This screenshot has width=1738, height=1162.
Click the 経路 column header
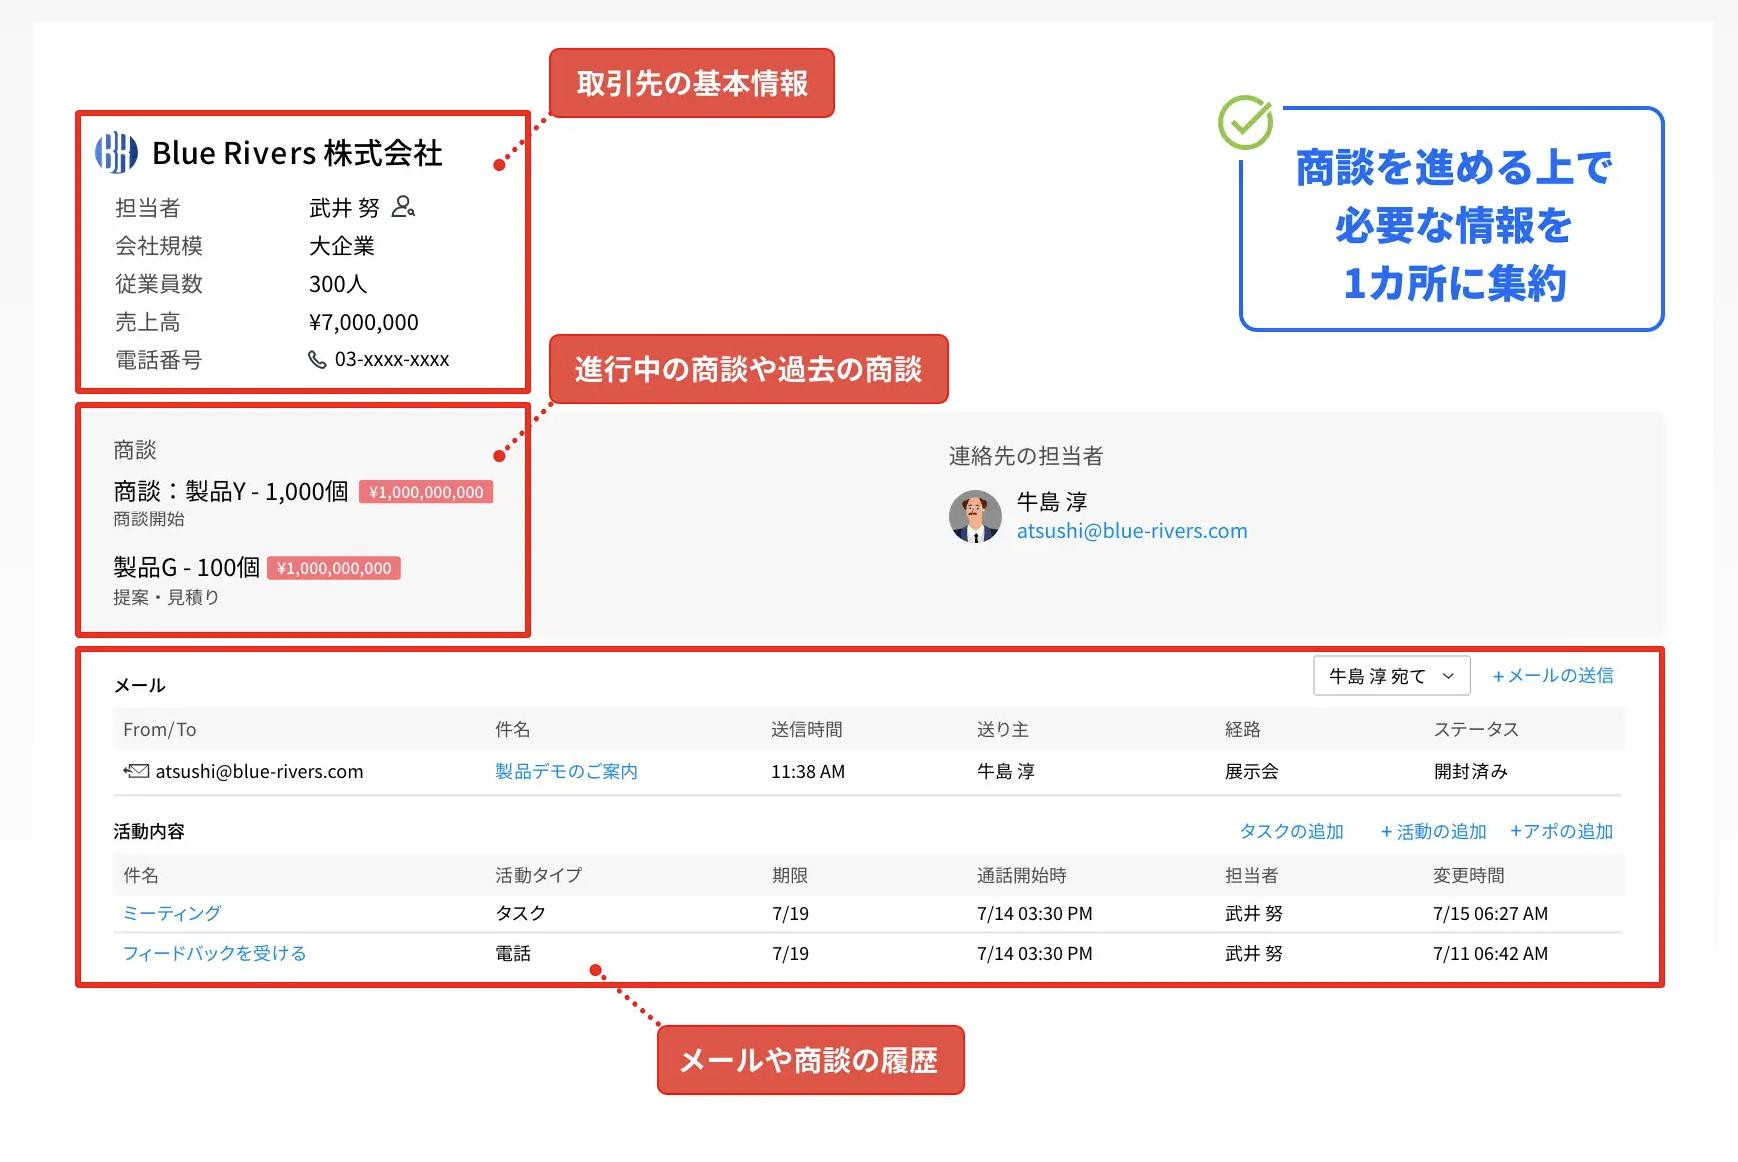[1243, 729]
